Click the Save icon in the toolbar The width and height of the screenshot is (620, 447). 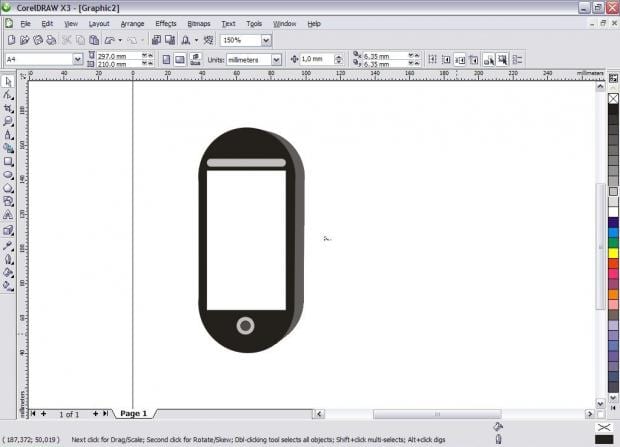click(38, 40)
